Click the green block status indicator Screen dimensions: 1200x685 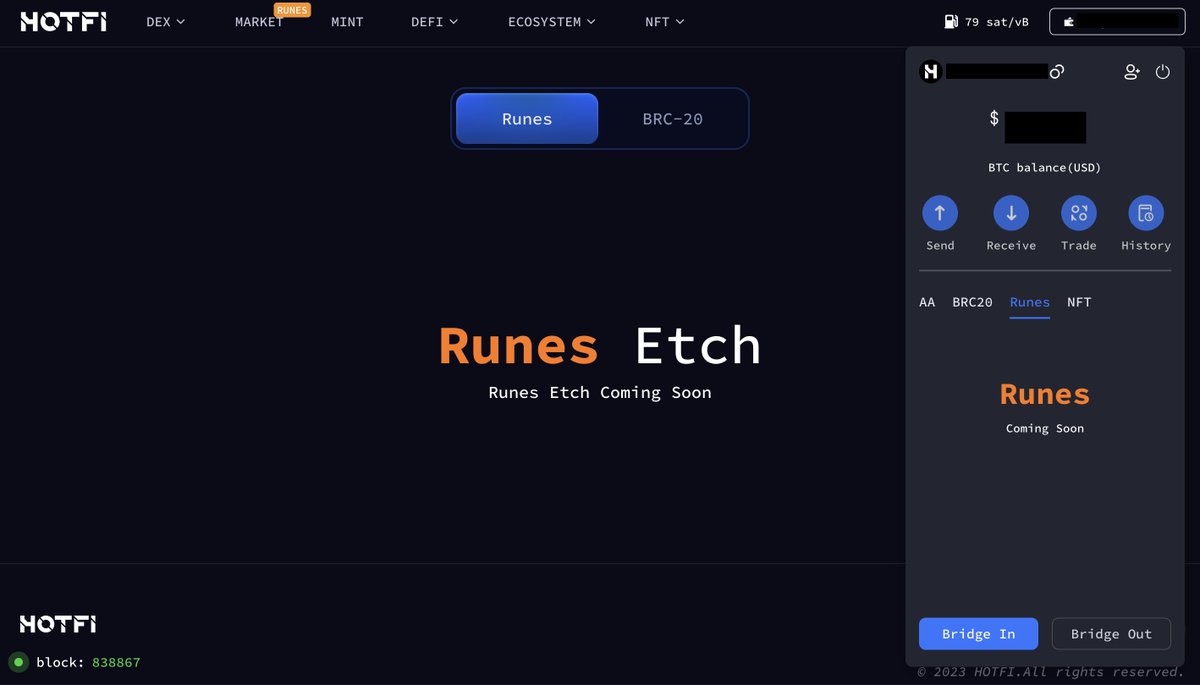[18, 662]
